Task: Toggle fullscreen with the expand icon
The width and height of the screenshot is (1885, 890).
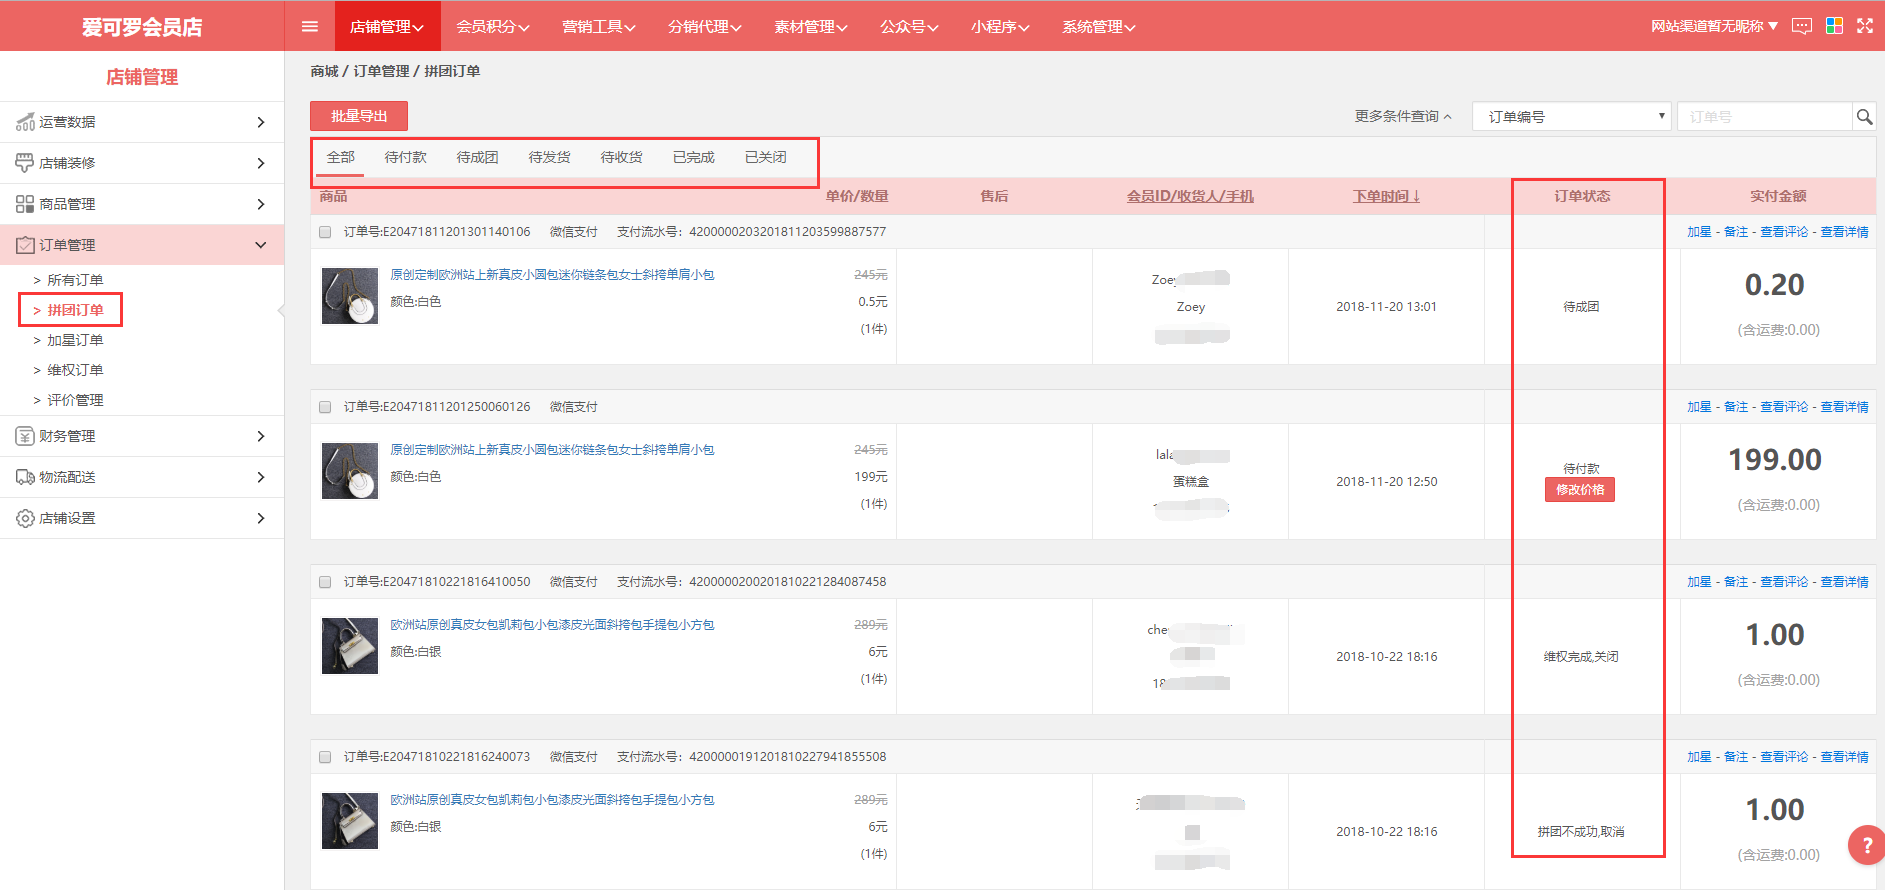Action: pos(1865,26)
